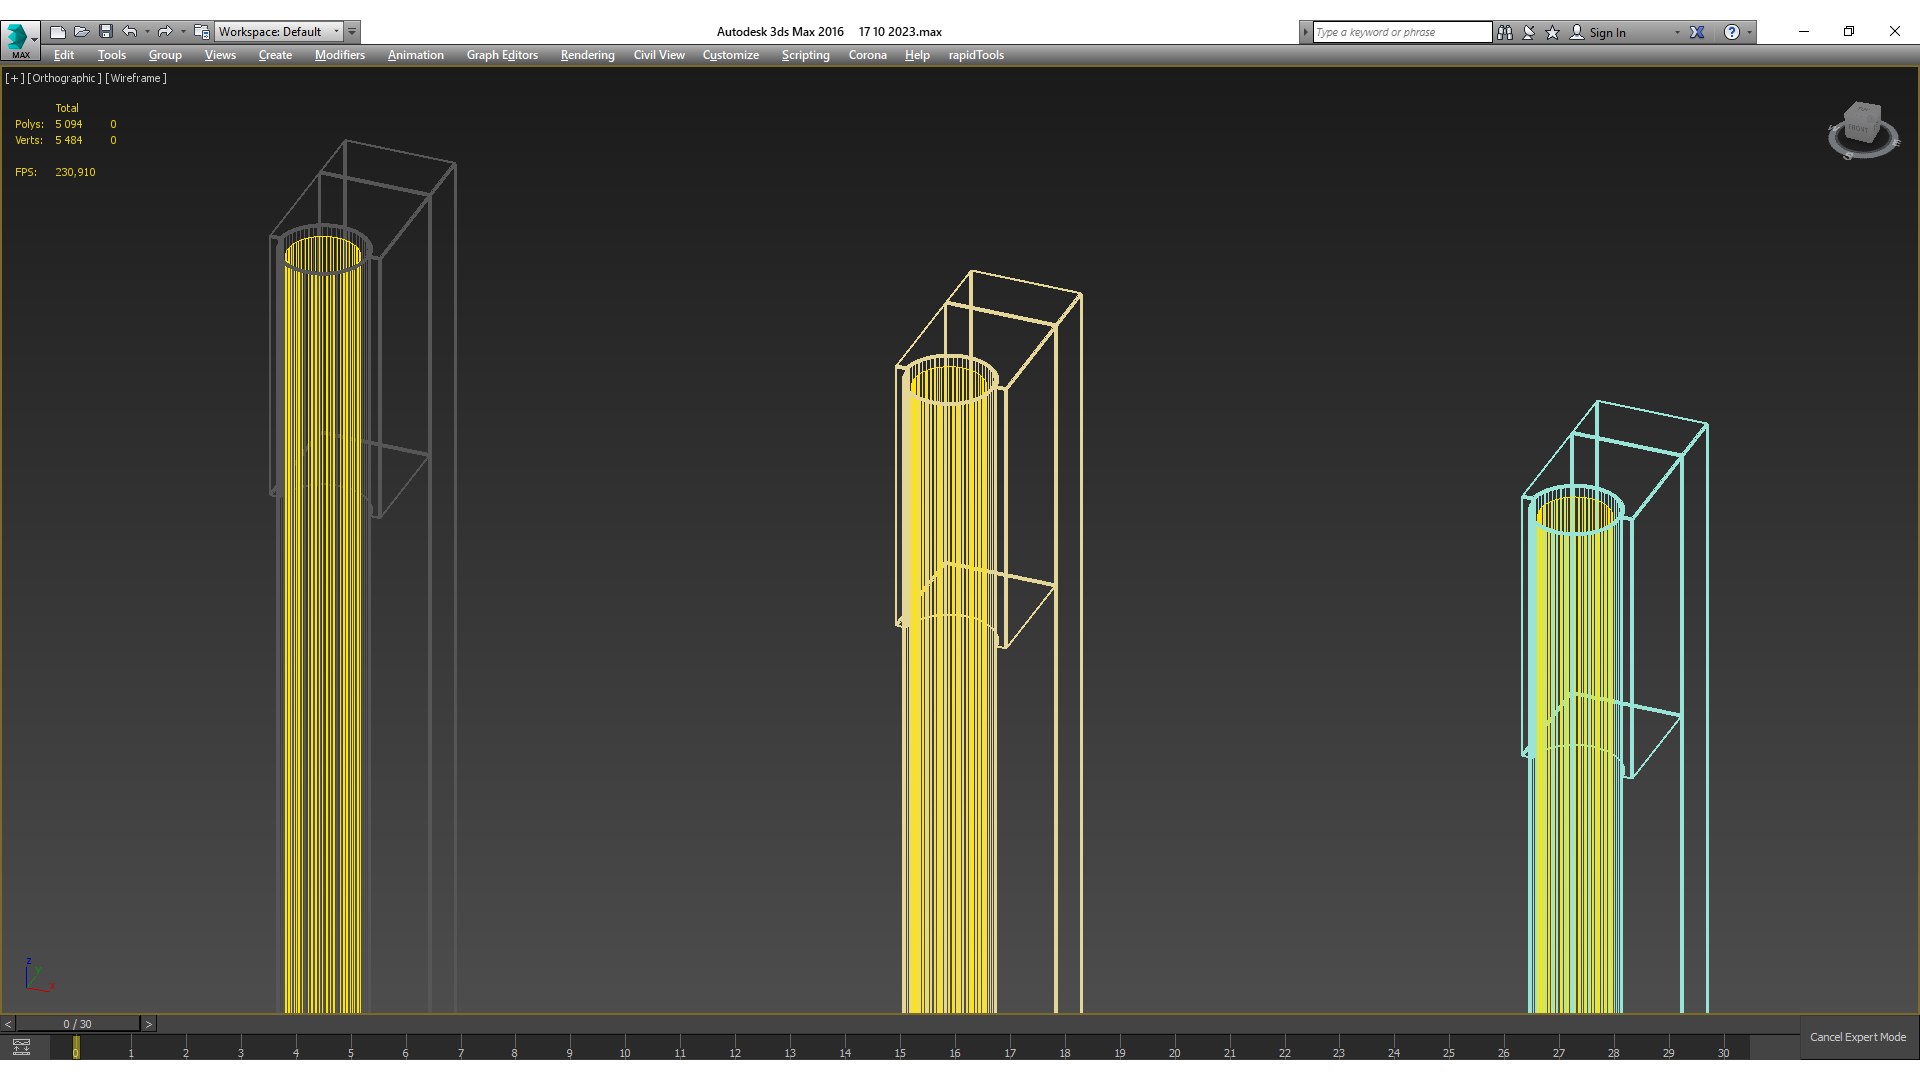
Task: Open the Modifiers menu
Action: (x=339, y=55)
